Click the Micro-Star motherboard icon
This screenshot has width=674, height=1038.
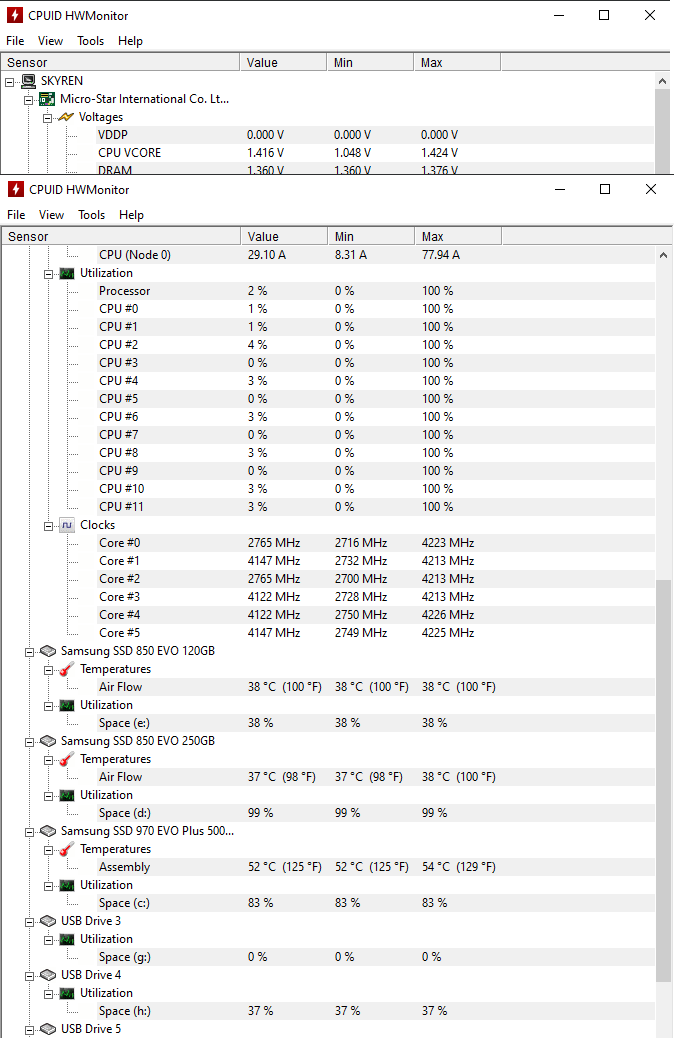tap(47, 99)
